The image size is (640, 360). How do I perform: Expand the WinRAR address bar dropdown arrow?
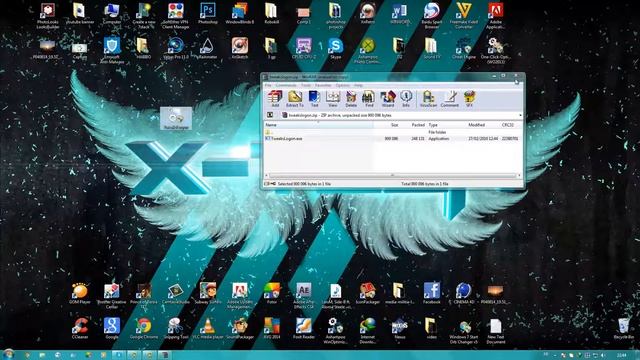[x=520, y=116]
